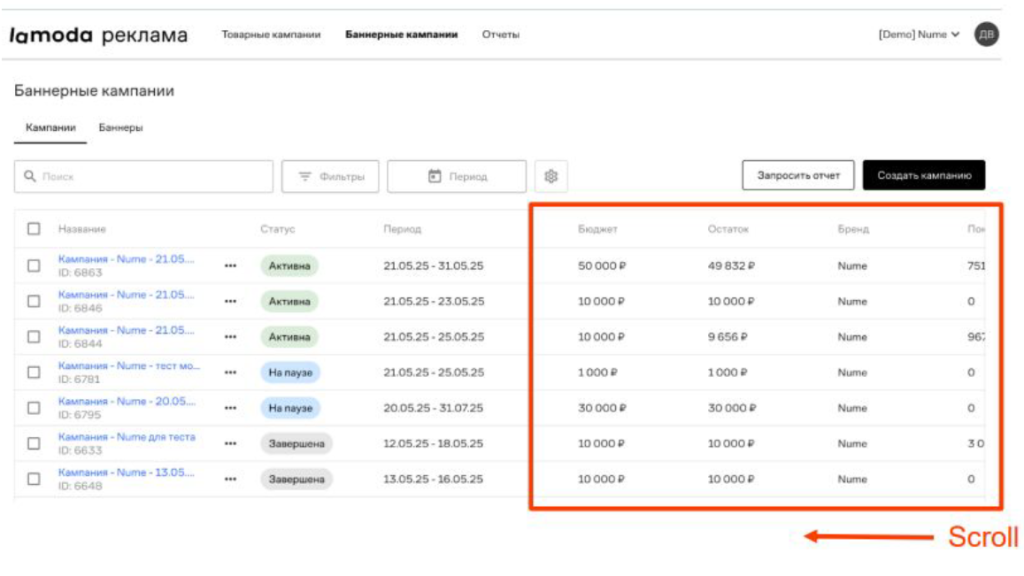1024x576 pixels.
Task: Click the Поиск search field
Action: [x=144, y=176]
